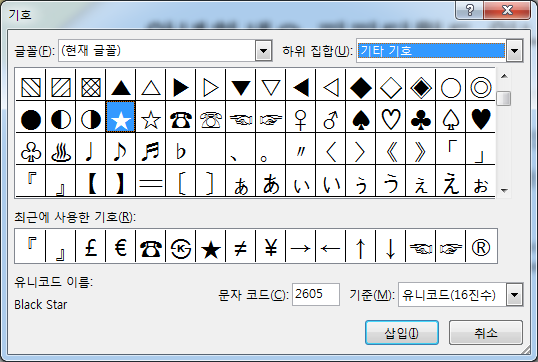Open the 하위 집합 subset dropdown arrow
538x362 pixels.
(x=514, y=51)
